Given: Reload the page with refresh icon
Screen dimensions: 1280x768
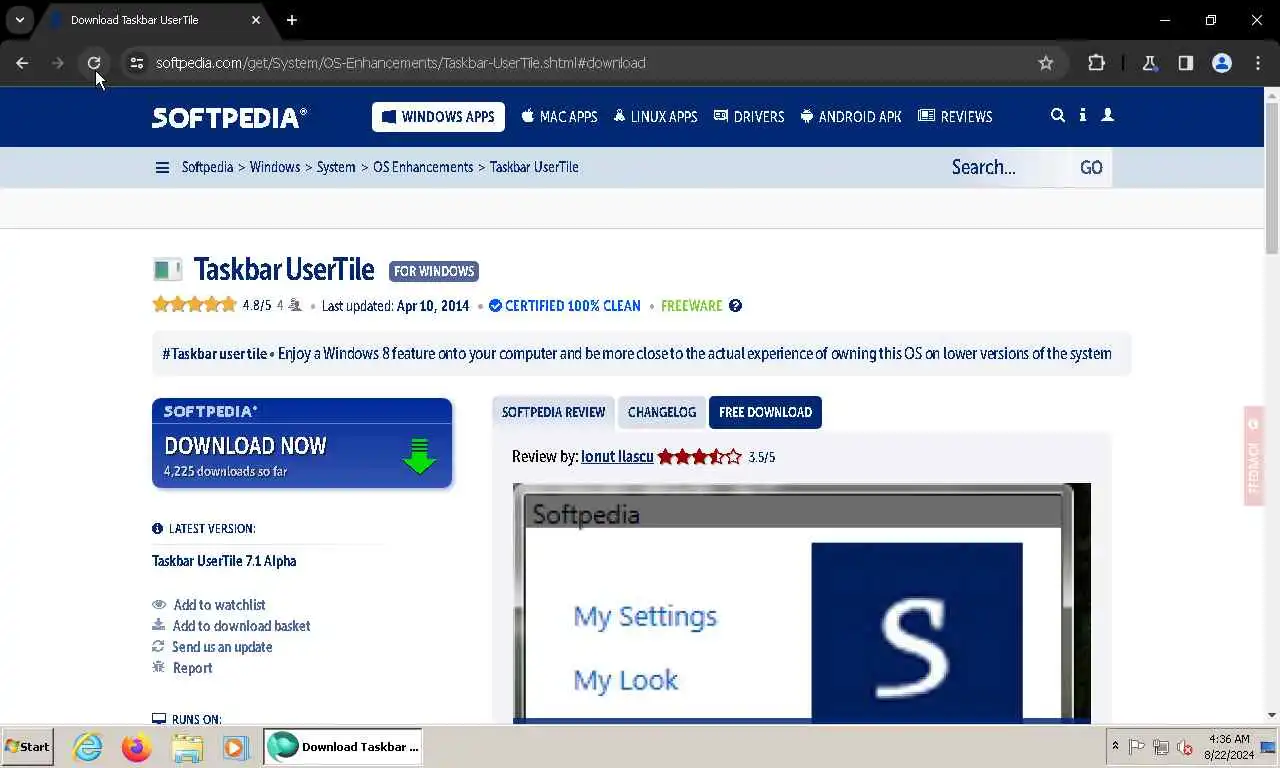Looking at the screenshot, I should pyautogui.click(x=94, y=63).
